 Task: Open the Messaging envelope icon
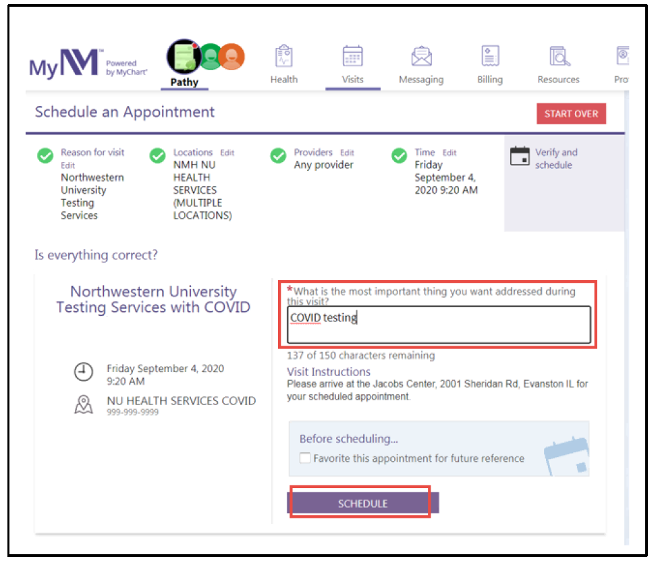[421, 56]
